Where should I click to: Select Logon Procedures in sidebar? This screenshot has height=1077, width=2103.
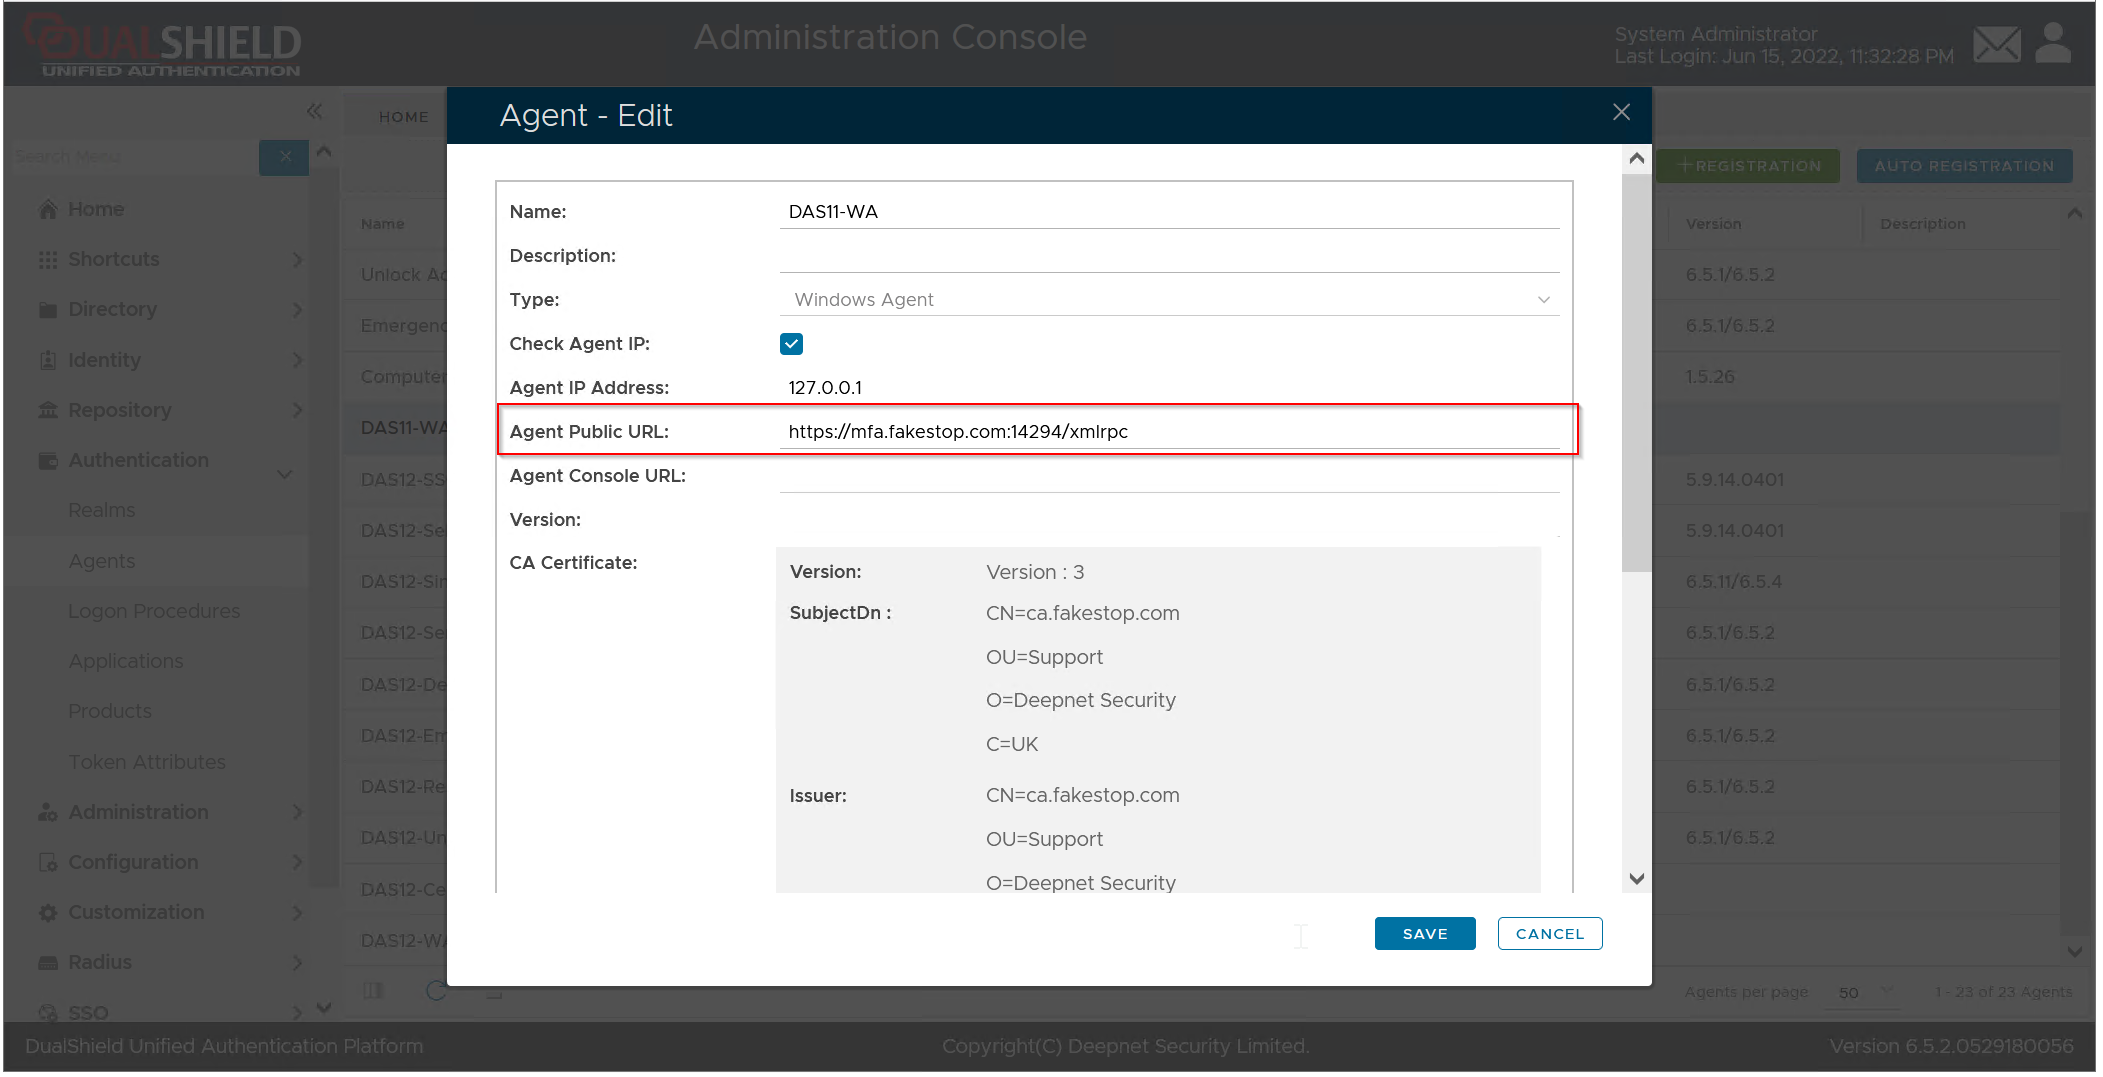click(154, 611)
